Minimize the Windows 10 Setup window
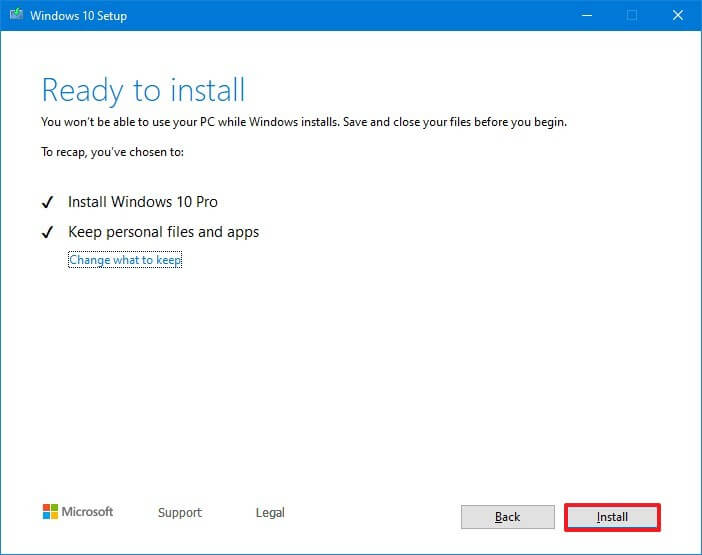702x555 pixels. point(585,16)
